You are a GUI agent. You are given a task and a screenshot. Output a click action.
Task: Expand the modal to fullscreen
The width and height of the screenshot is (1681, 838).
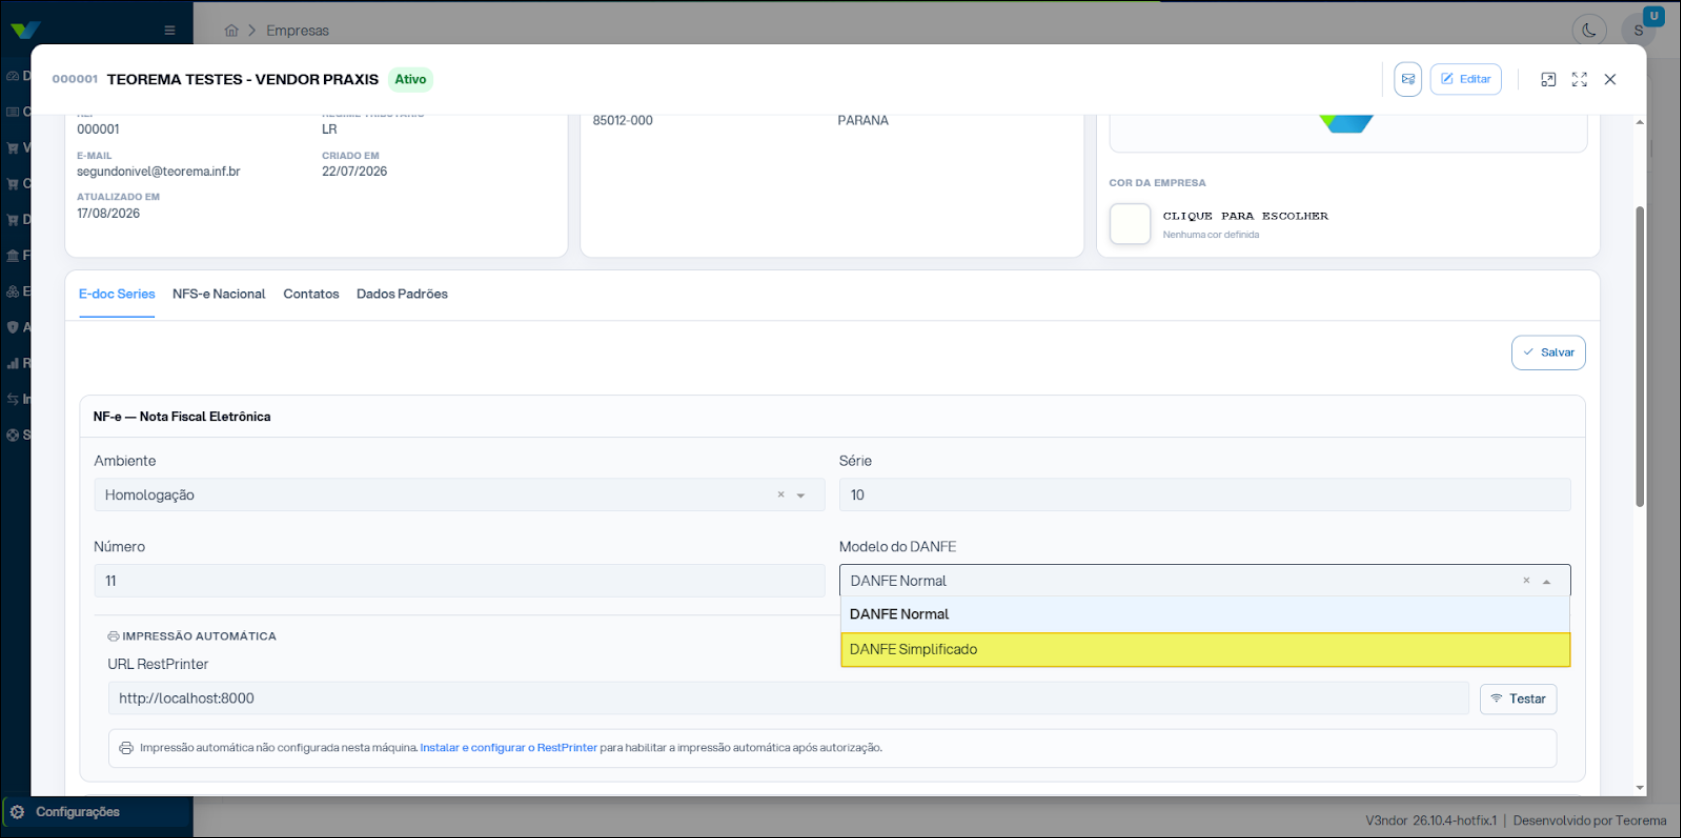coord(1579,79)
